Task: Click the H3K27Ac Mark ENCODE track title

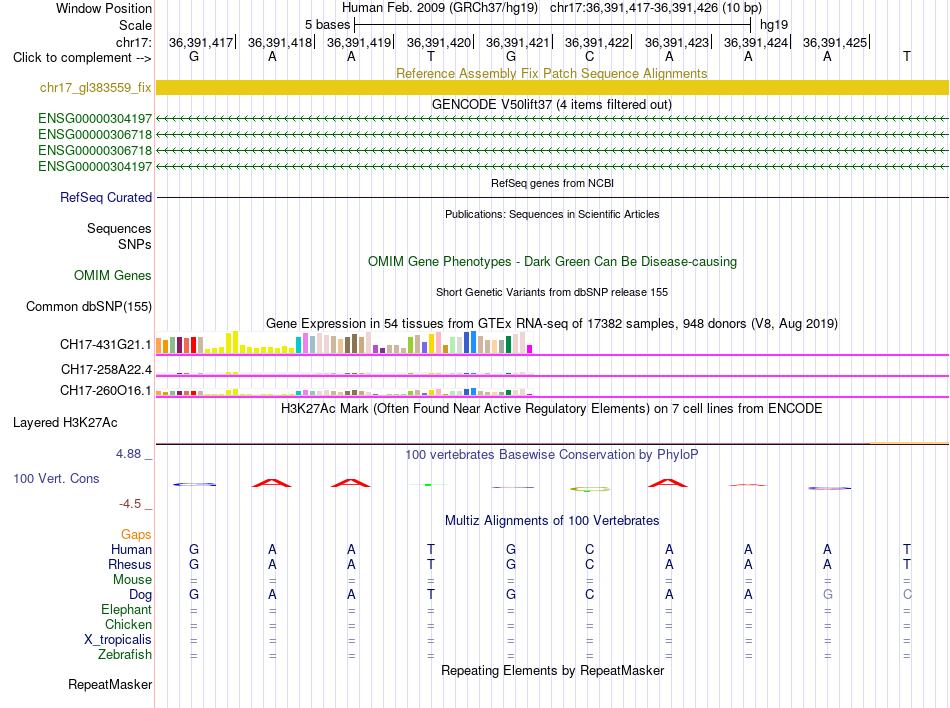Action: coord(552,408)
